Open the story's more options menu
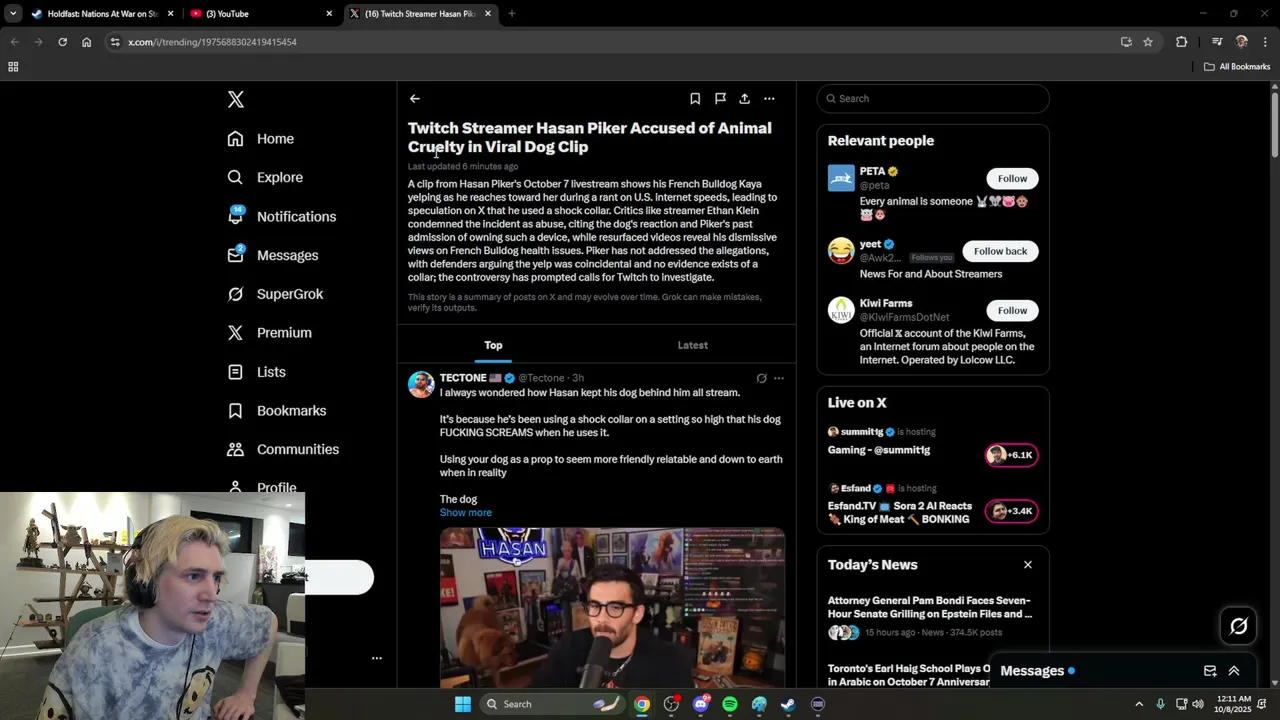Screen dimensions: 1280x720 click(x=769, y=99)
